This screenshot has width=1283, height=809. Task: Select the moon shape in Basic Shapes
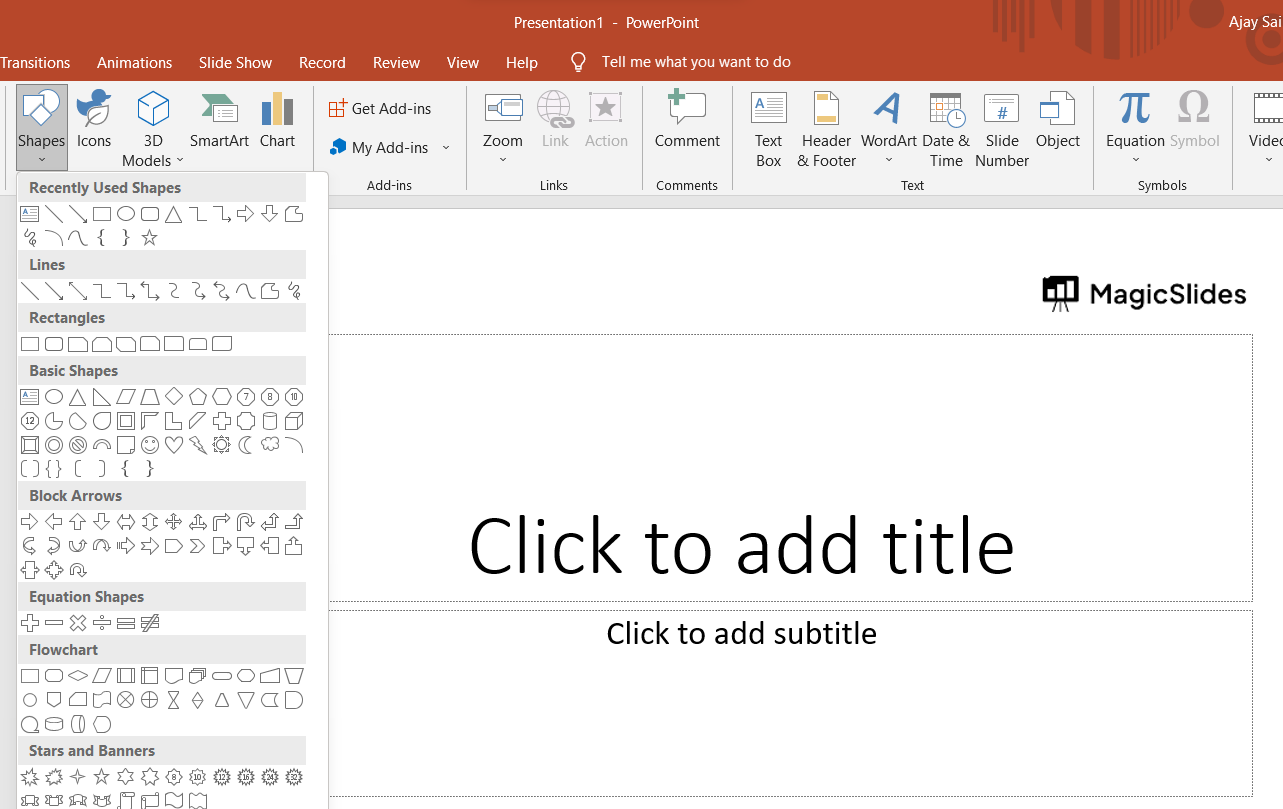(x=246, y=445)
